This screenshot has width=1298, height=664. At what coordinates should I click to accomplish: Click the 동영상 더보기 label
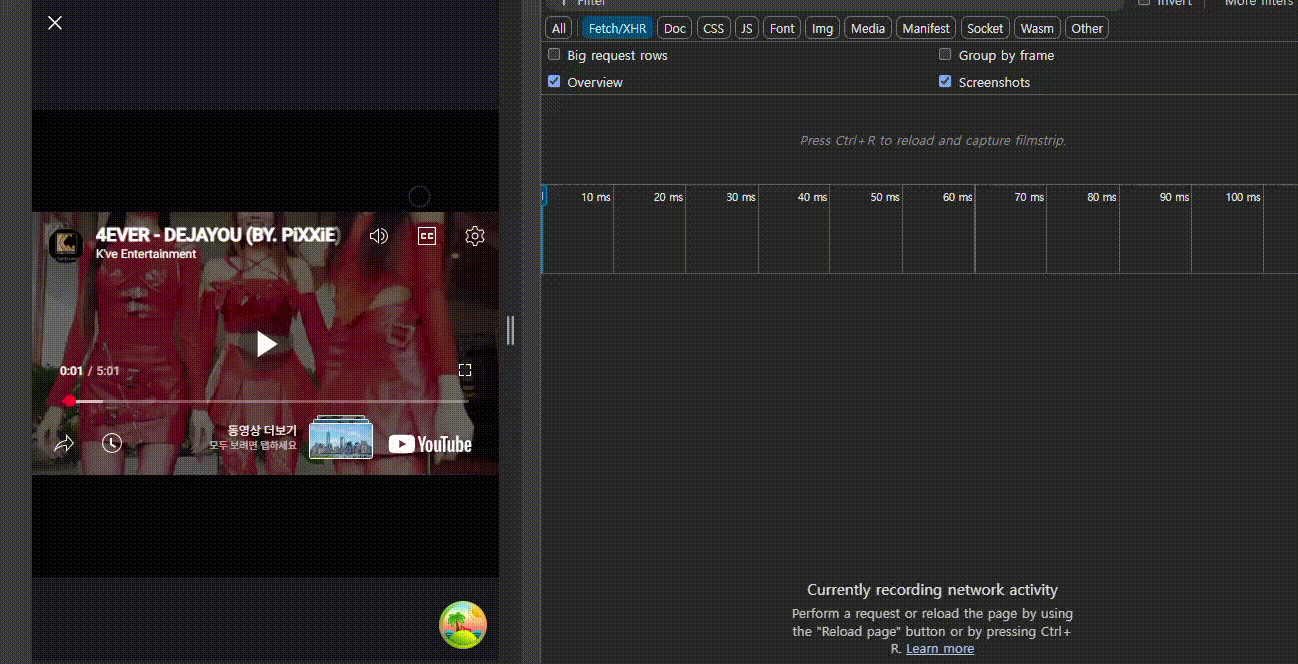(262, 431)
